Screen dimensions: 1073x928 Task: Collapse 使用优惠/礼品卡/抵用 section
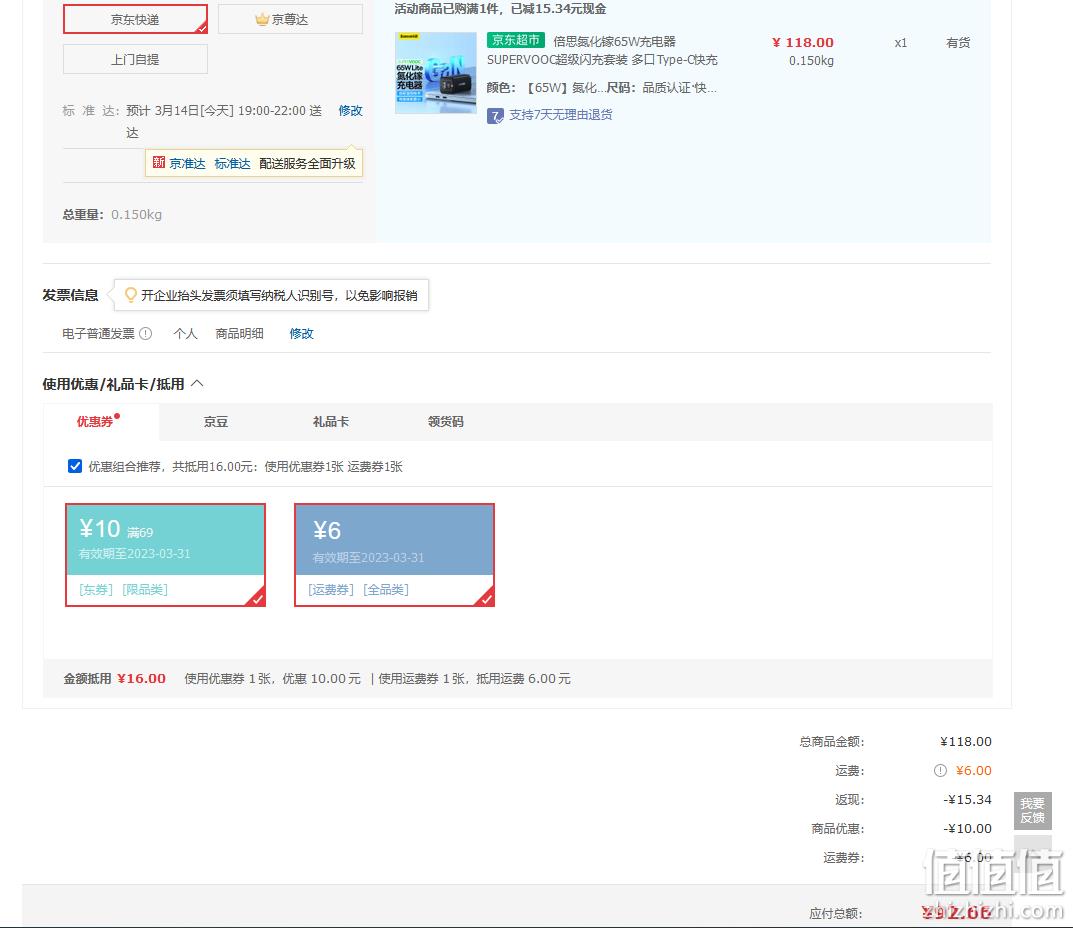197,383
